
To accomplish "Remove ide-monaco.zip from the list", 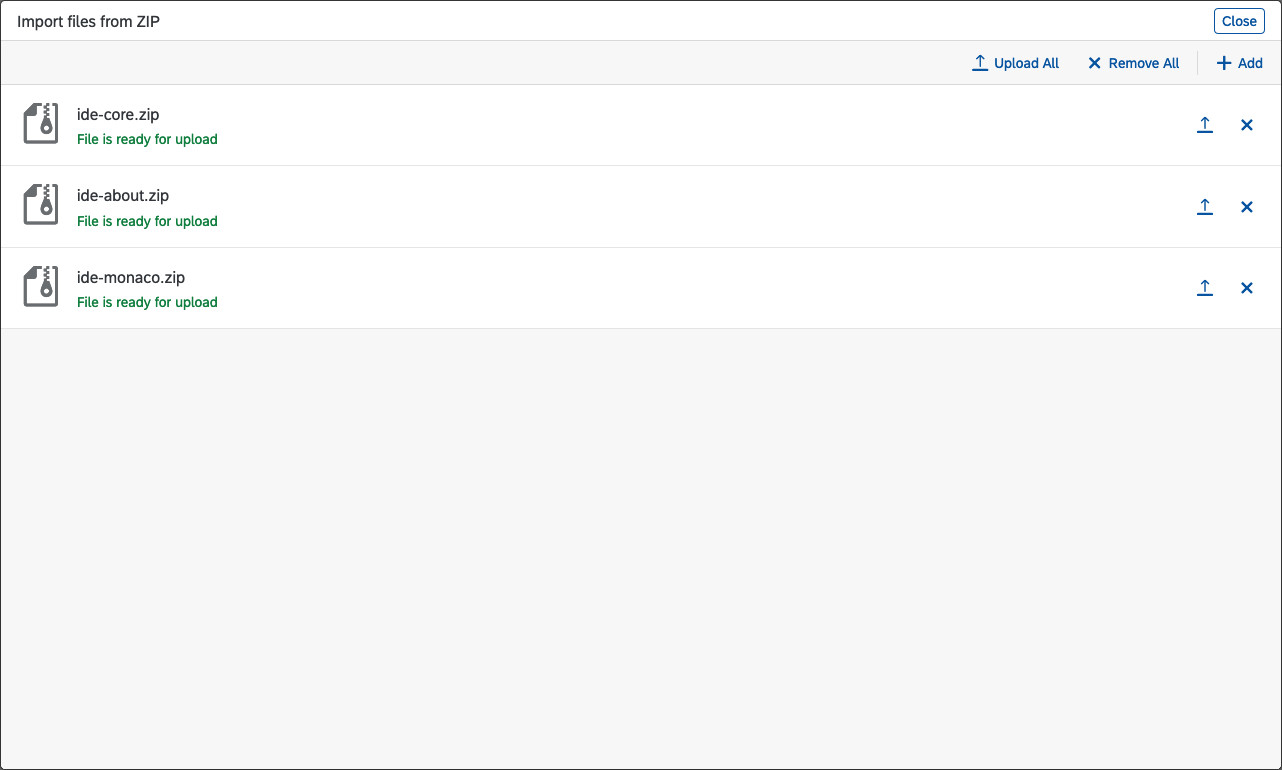I will [1246, 287].
